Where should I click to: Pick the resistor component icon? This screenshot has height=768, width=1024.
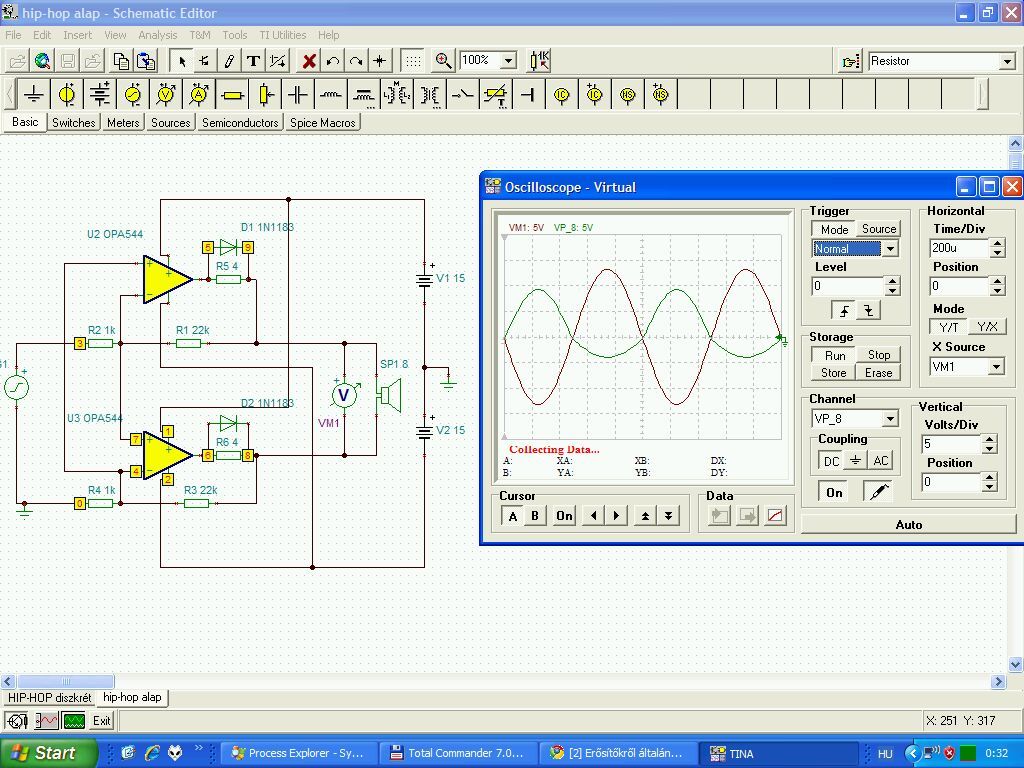232,95
